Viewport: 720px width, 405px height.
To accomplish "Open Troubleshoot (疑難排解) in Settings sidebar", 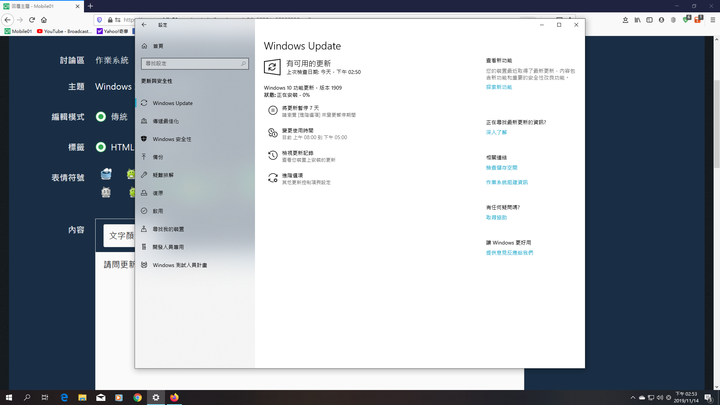I will coord(163,175).
